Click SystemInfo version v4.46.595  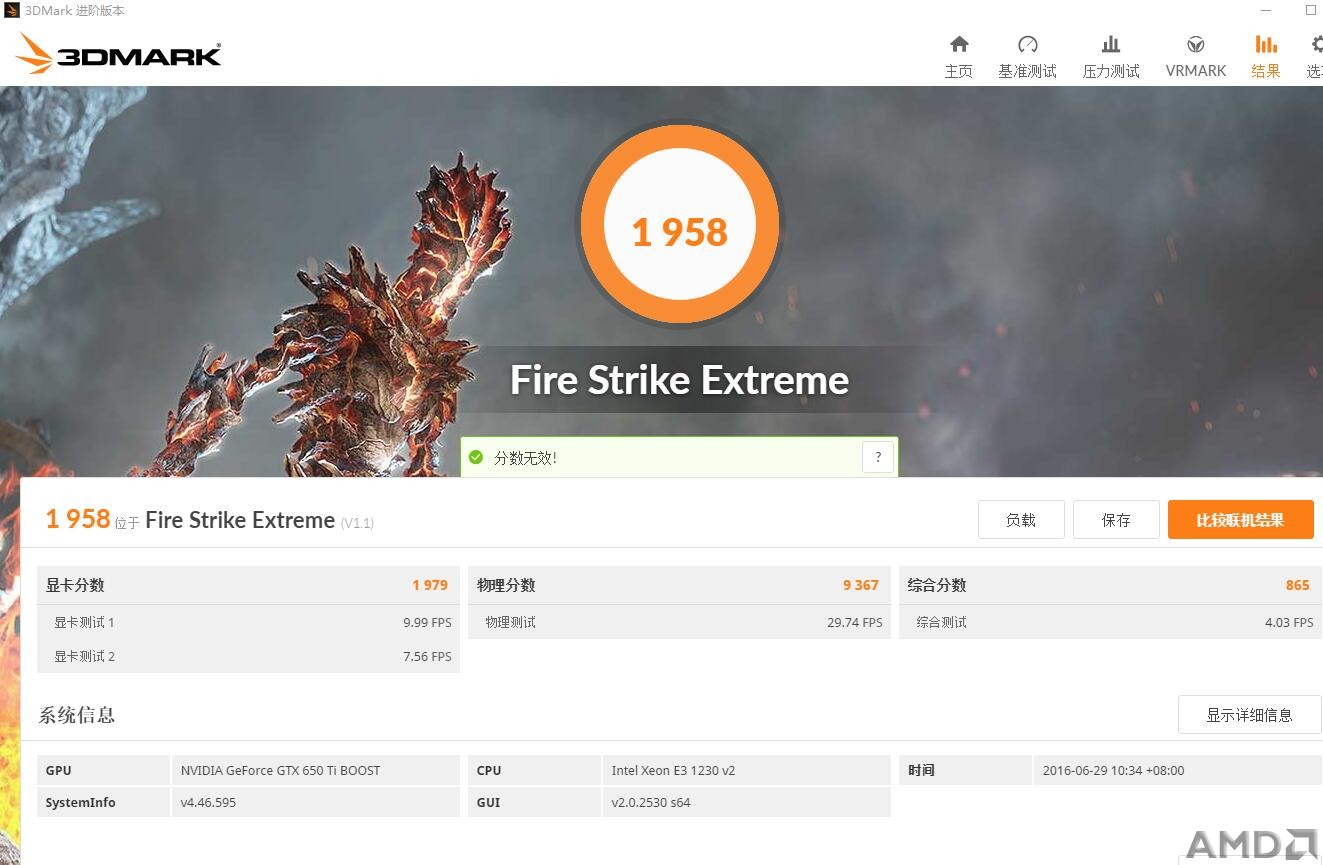click(208, 802)
